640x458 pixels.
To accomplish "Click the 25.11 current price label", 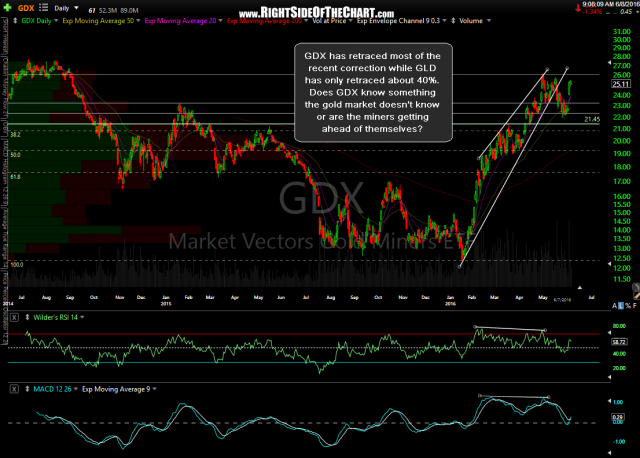I will pyautogui.click(x=621, y=84).
